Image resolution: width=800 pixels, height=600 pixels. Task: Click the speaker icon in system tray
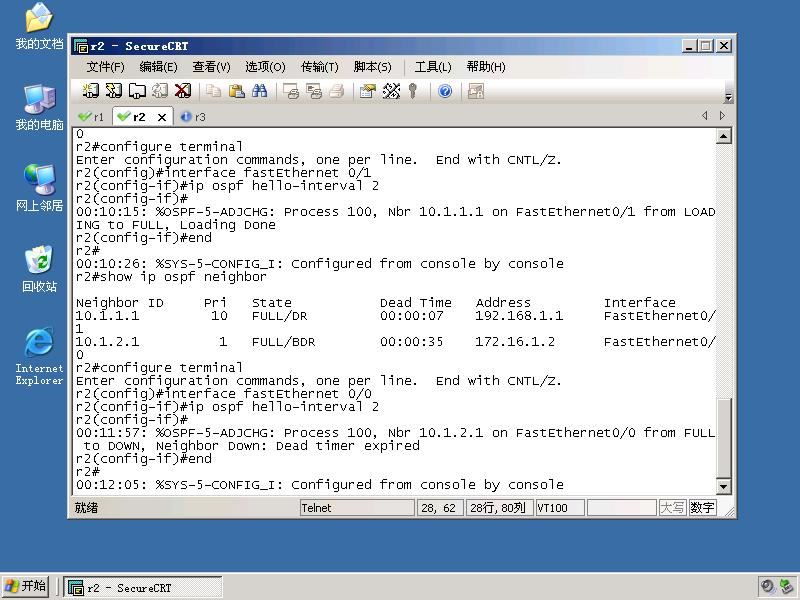(x=767, y=586)
